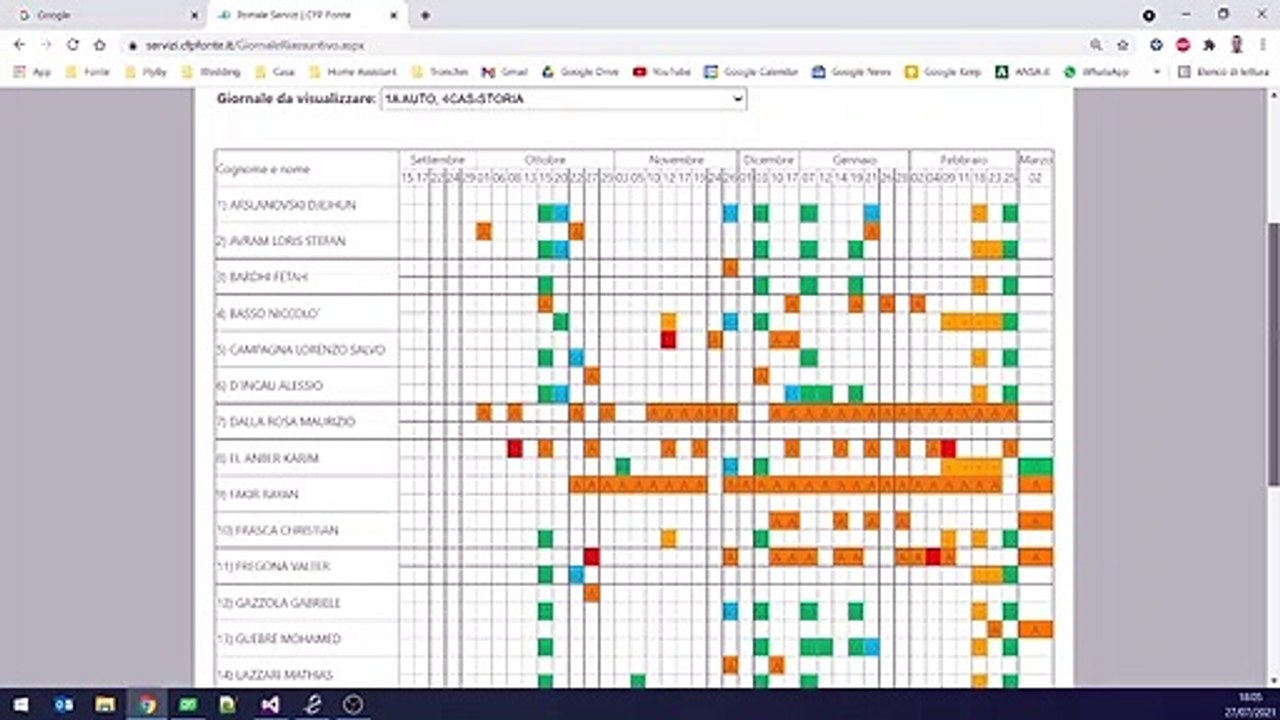The height and width of the screenshot is (720, 1280).
Task: Select the red cell in CAMPAGNA LORENZO row
Action: (668, 340)
